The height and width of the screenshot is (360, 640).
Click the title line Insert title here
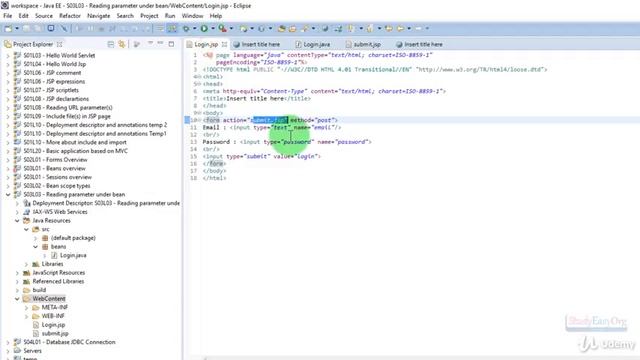pos(257,99)
